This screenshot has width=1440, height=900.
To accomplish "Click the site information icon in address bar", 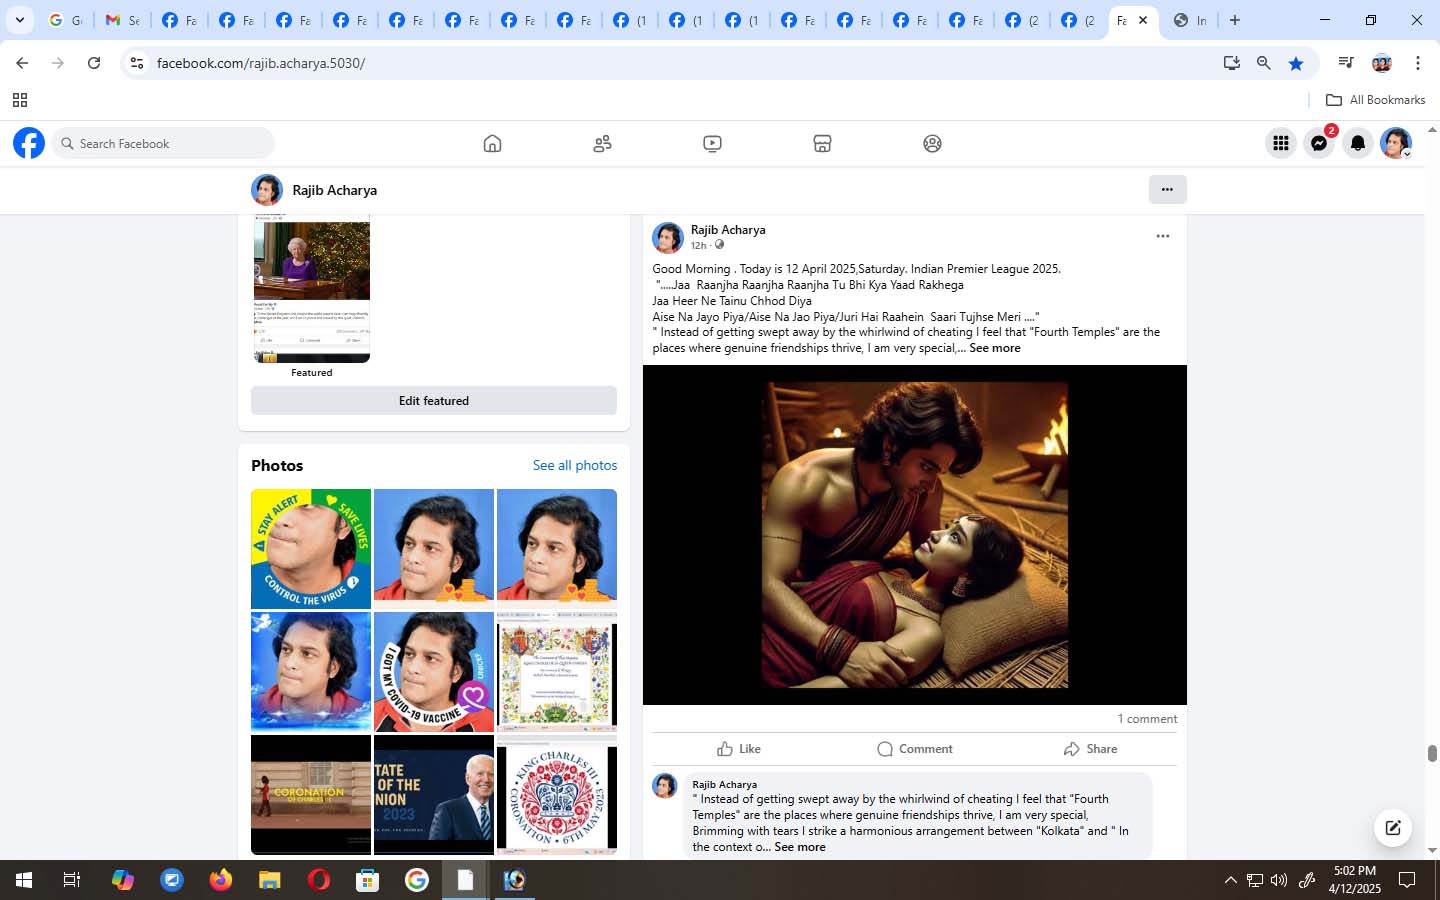I will pos(137,63).
